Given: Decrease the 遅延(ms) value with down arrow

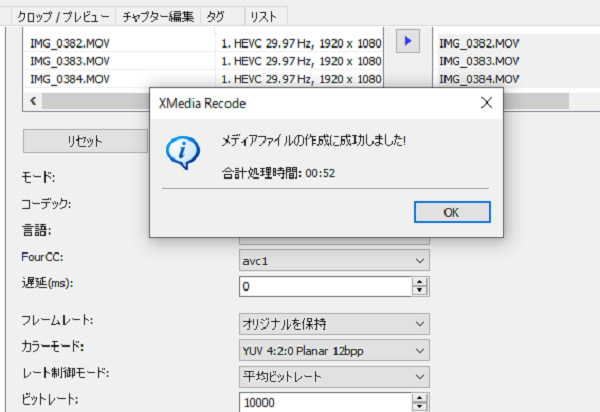Looking at the screenshot, I should coord(420,291).
